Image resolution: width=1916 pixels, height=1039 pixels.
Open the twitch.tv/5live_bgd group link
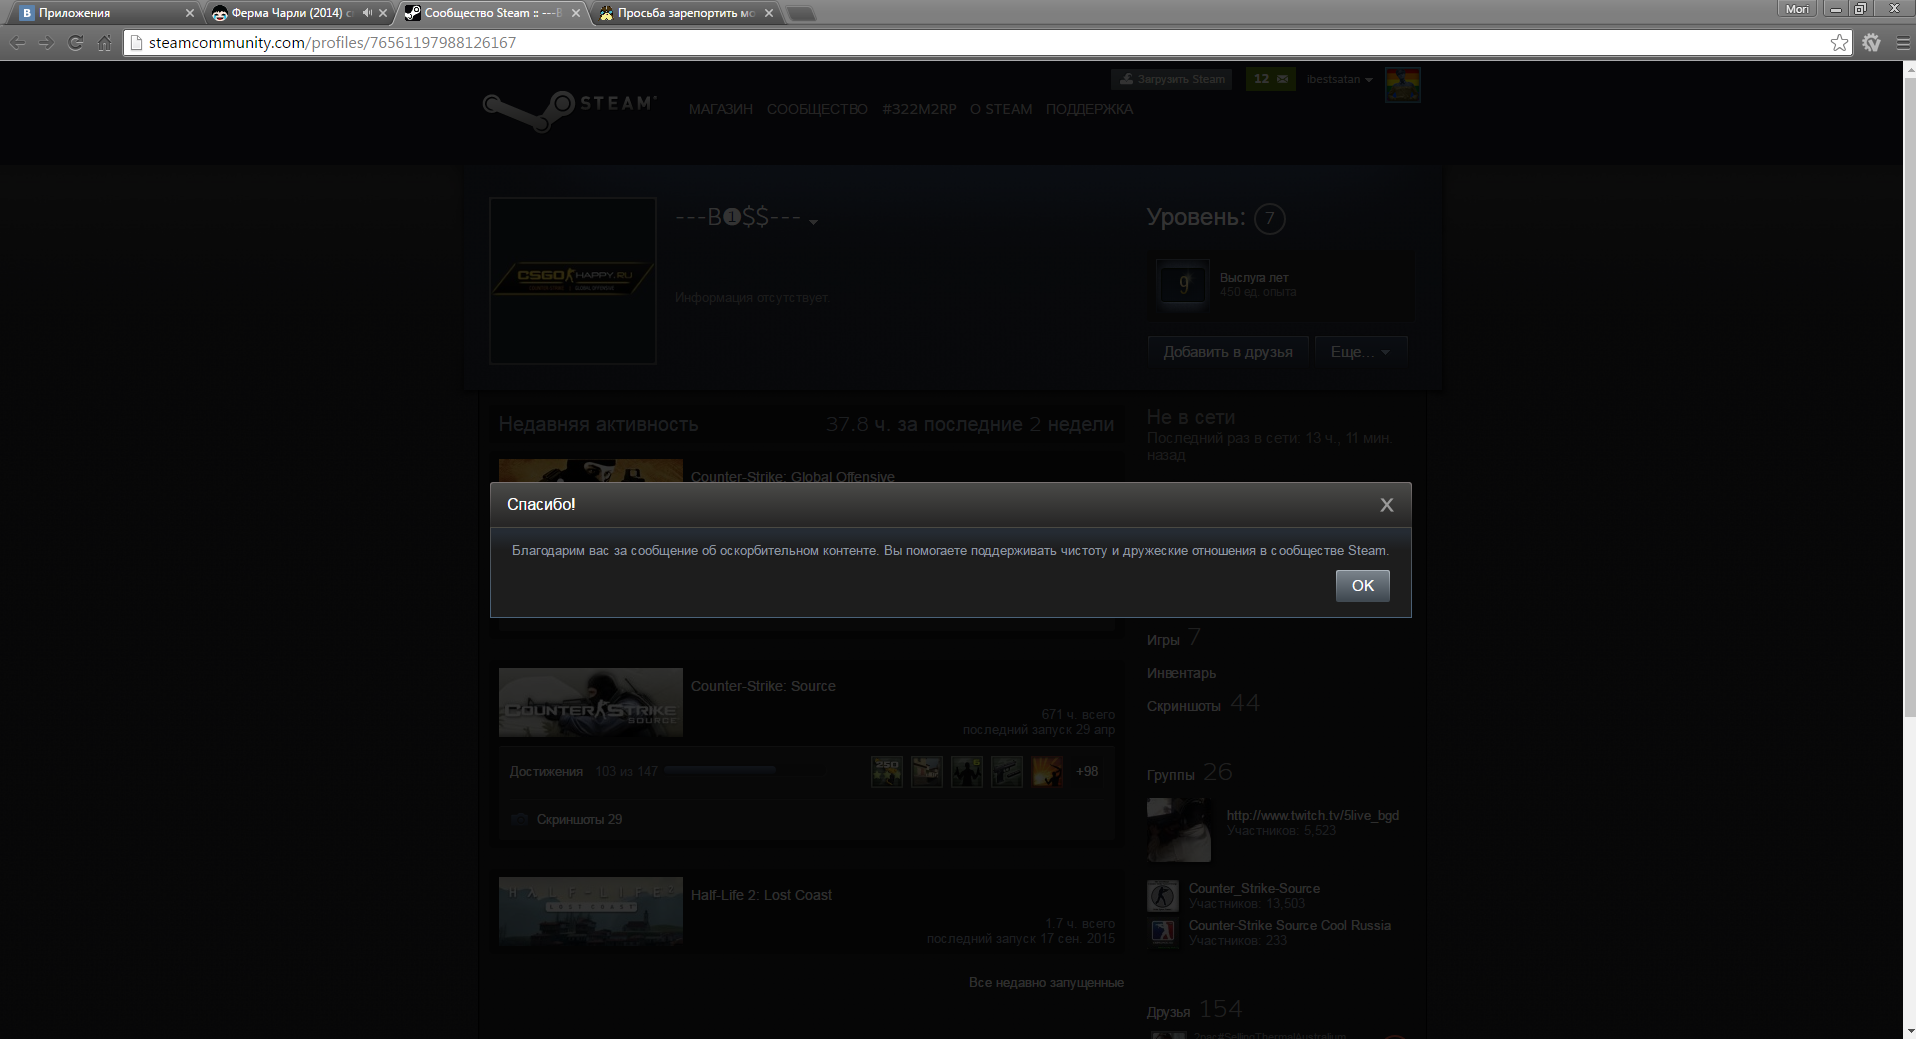(1313, 815)
